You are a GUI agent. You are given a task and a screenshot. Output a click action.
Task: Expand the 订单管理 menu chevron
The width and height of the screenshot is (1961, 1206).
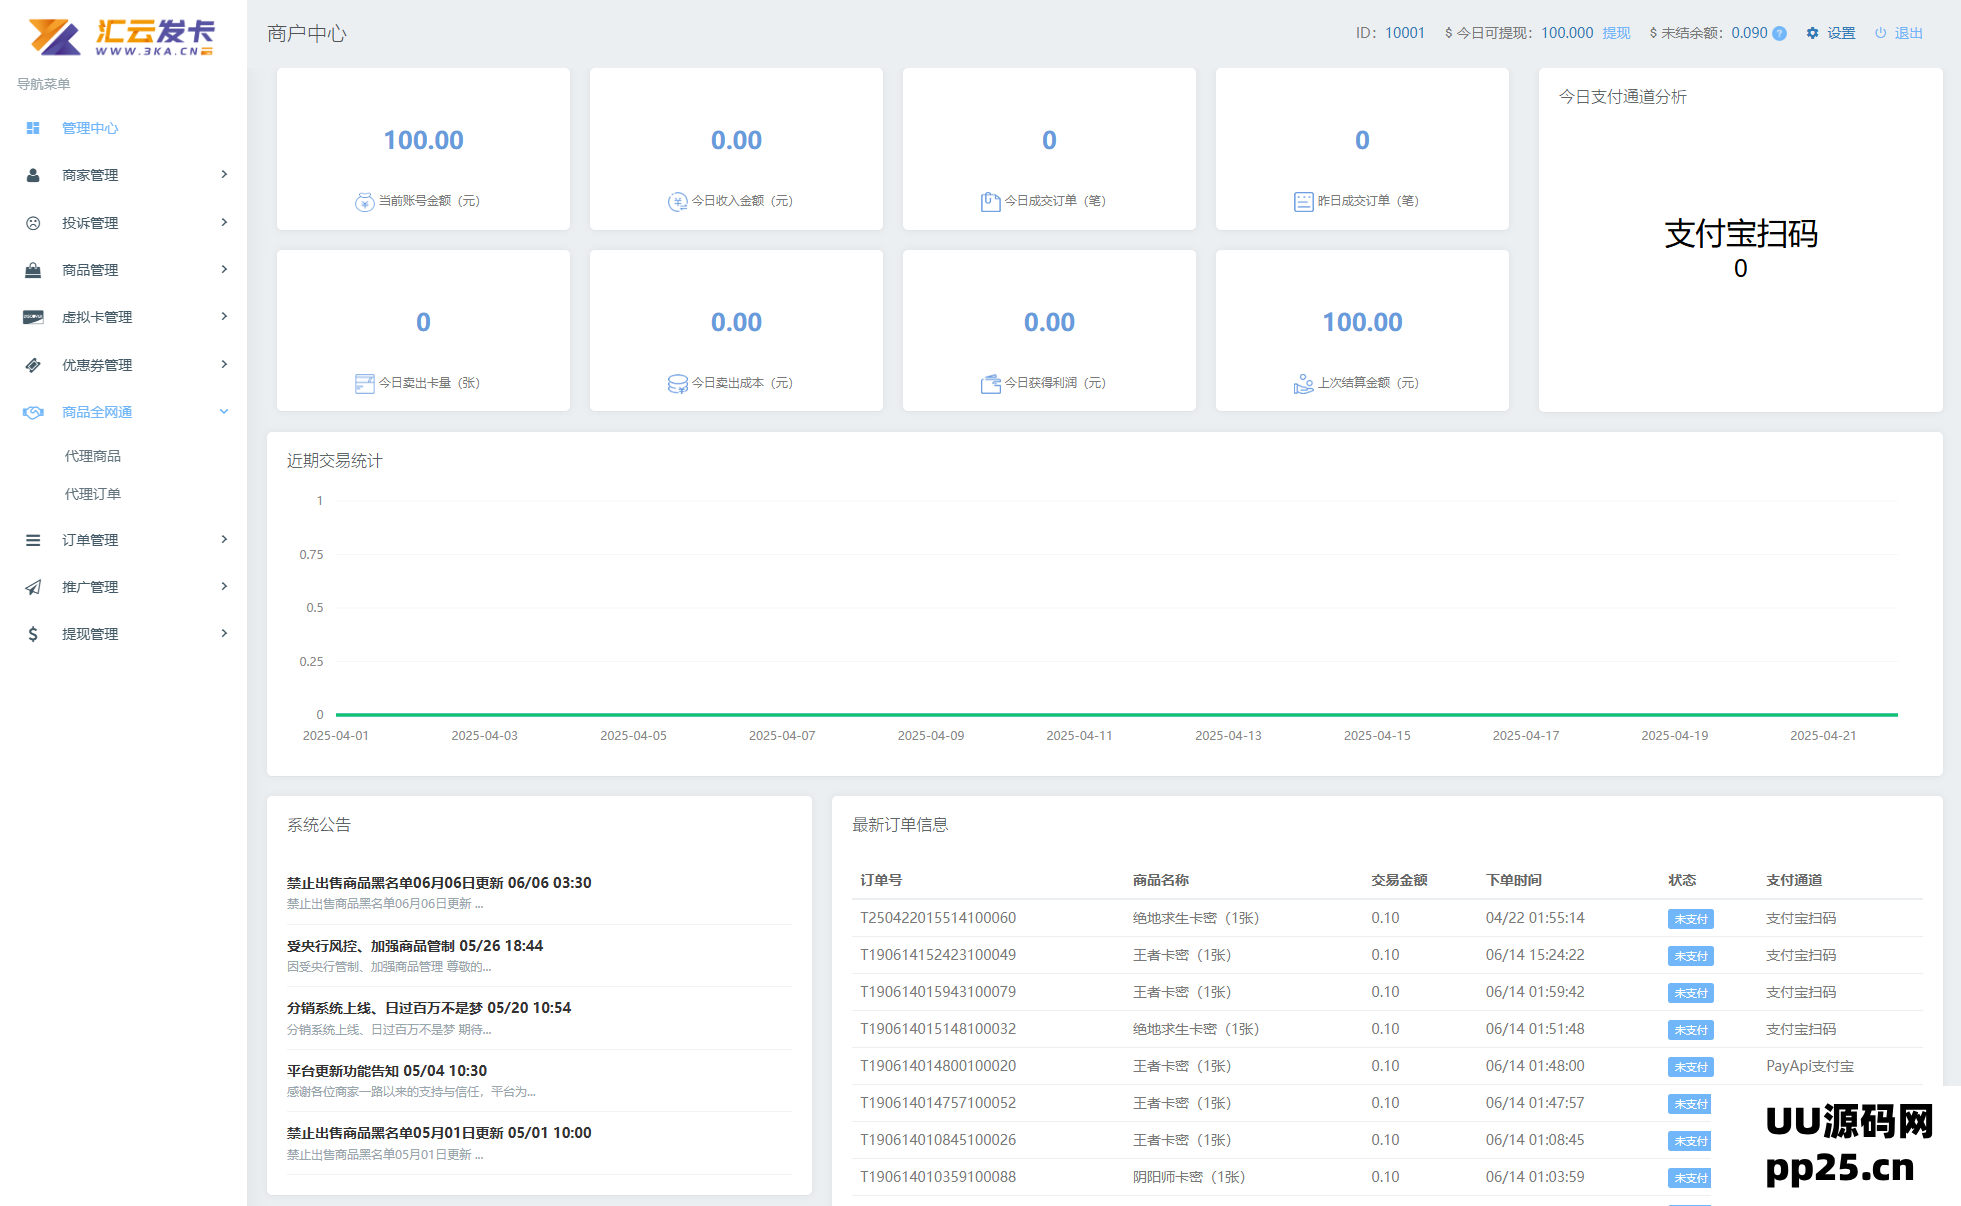pyautogui.click(x=224, y=540)
